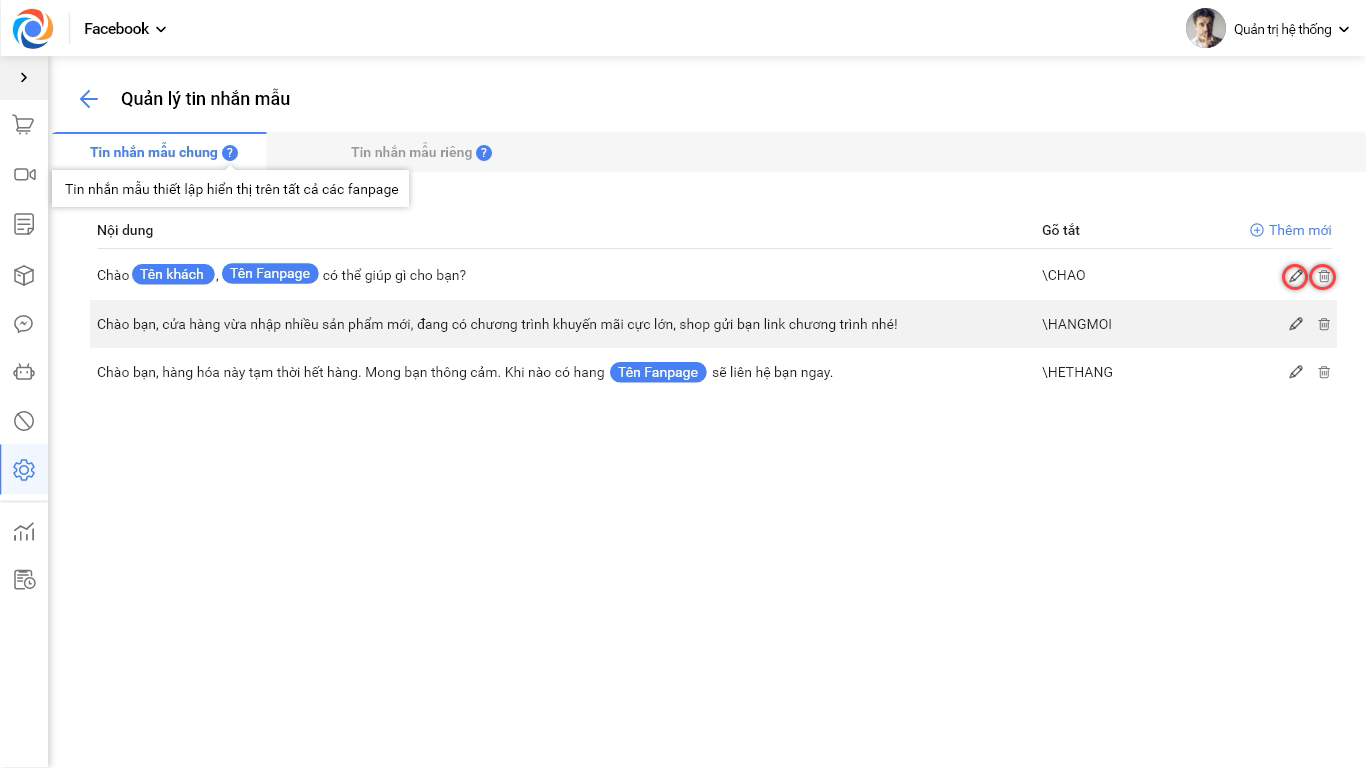Open the reports chart sidebar icon

click(24, 532)
